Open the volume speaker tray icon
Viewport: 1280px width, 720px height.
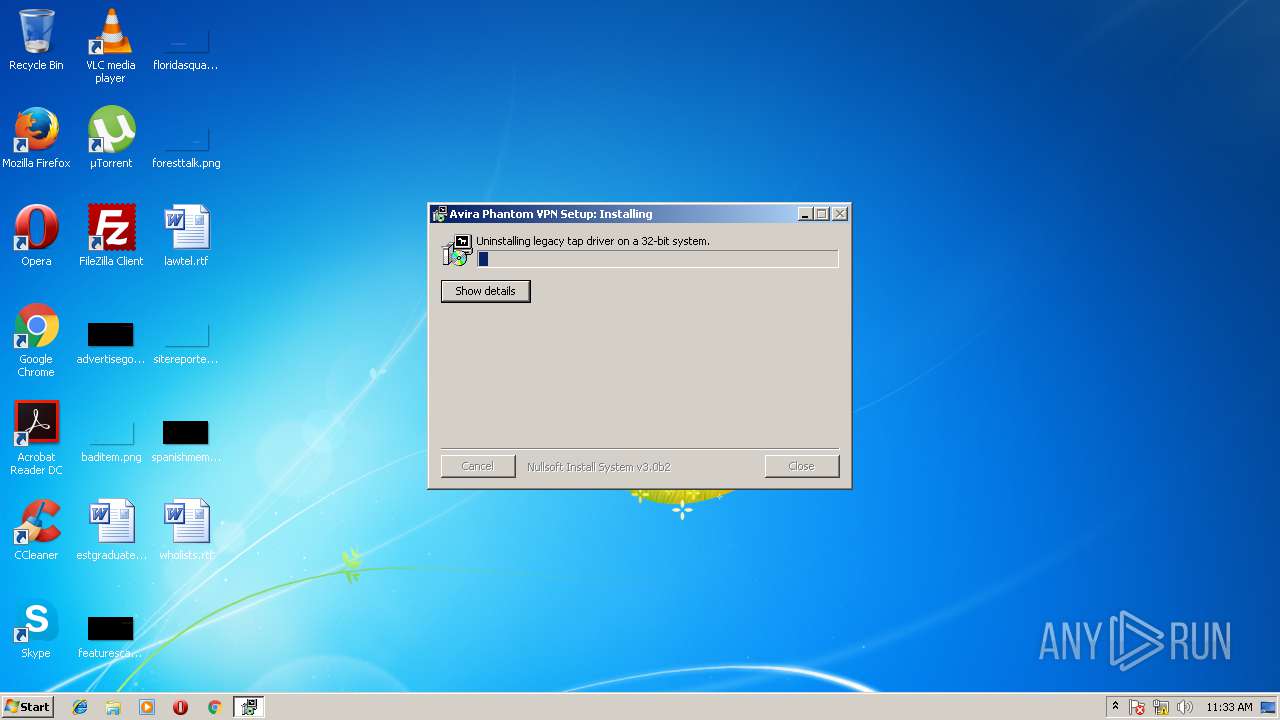pyautogui.click(x=1185, y=707)
